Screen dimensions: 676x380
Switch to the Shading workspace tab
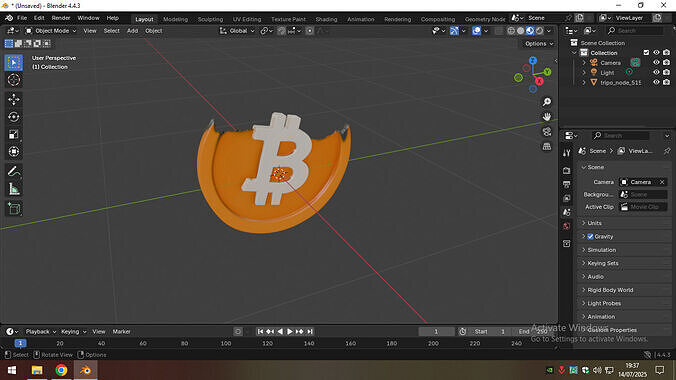pyautogui.click(x=326, y=19)
